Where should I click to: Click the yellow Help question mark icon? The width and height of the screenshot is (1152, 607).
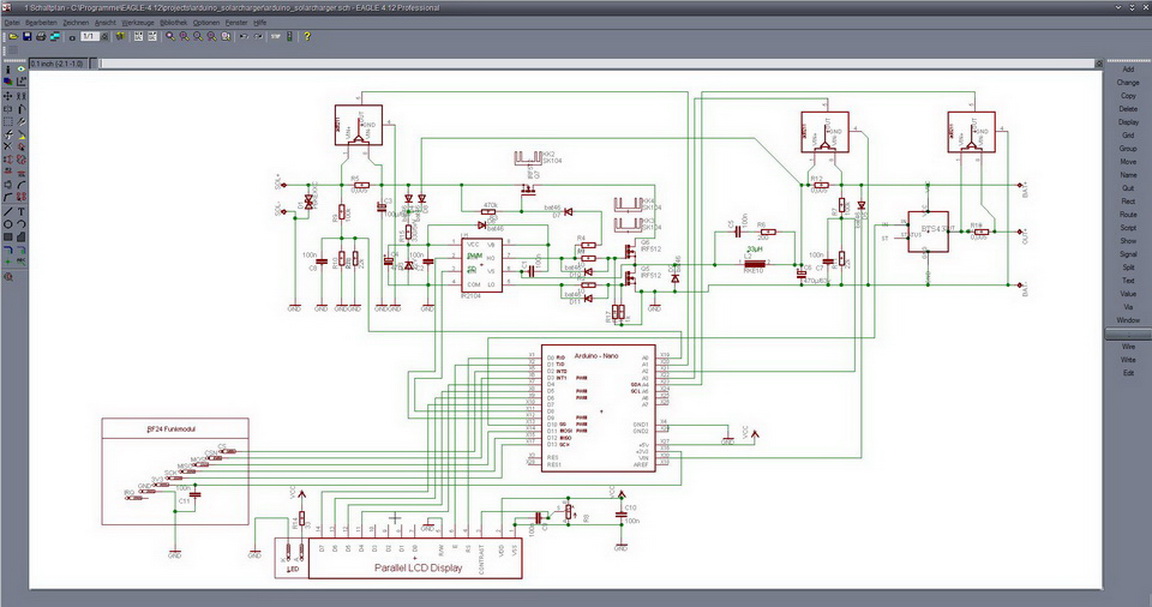307,36
